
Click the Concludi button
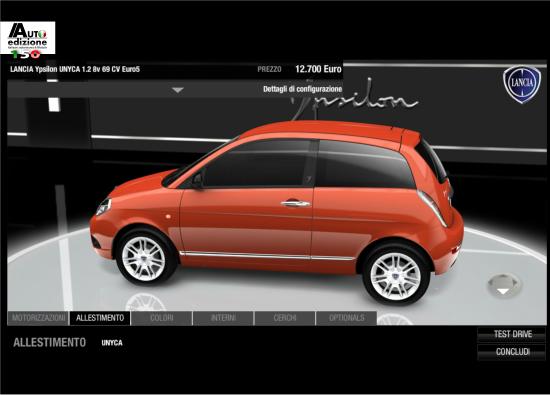512,352
